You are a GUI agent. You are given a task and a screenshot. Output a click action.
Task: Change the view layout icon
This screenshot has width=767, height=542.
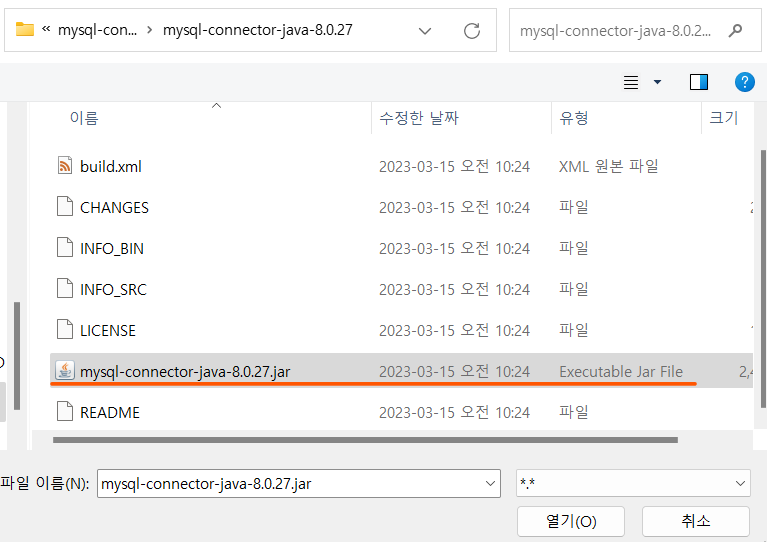(631, 82)
